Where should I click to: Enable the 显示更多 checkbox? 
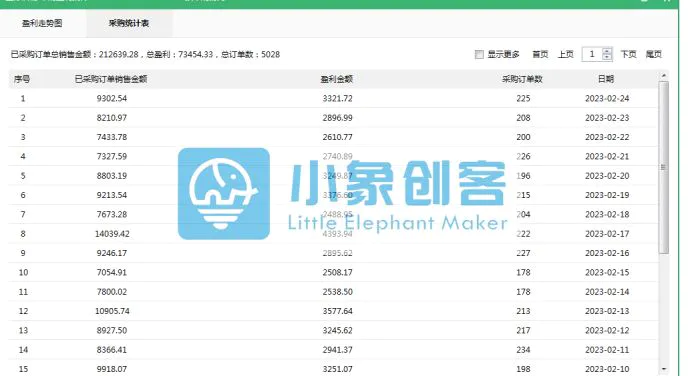point(479,54)
